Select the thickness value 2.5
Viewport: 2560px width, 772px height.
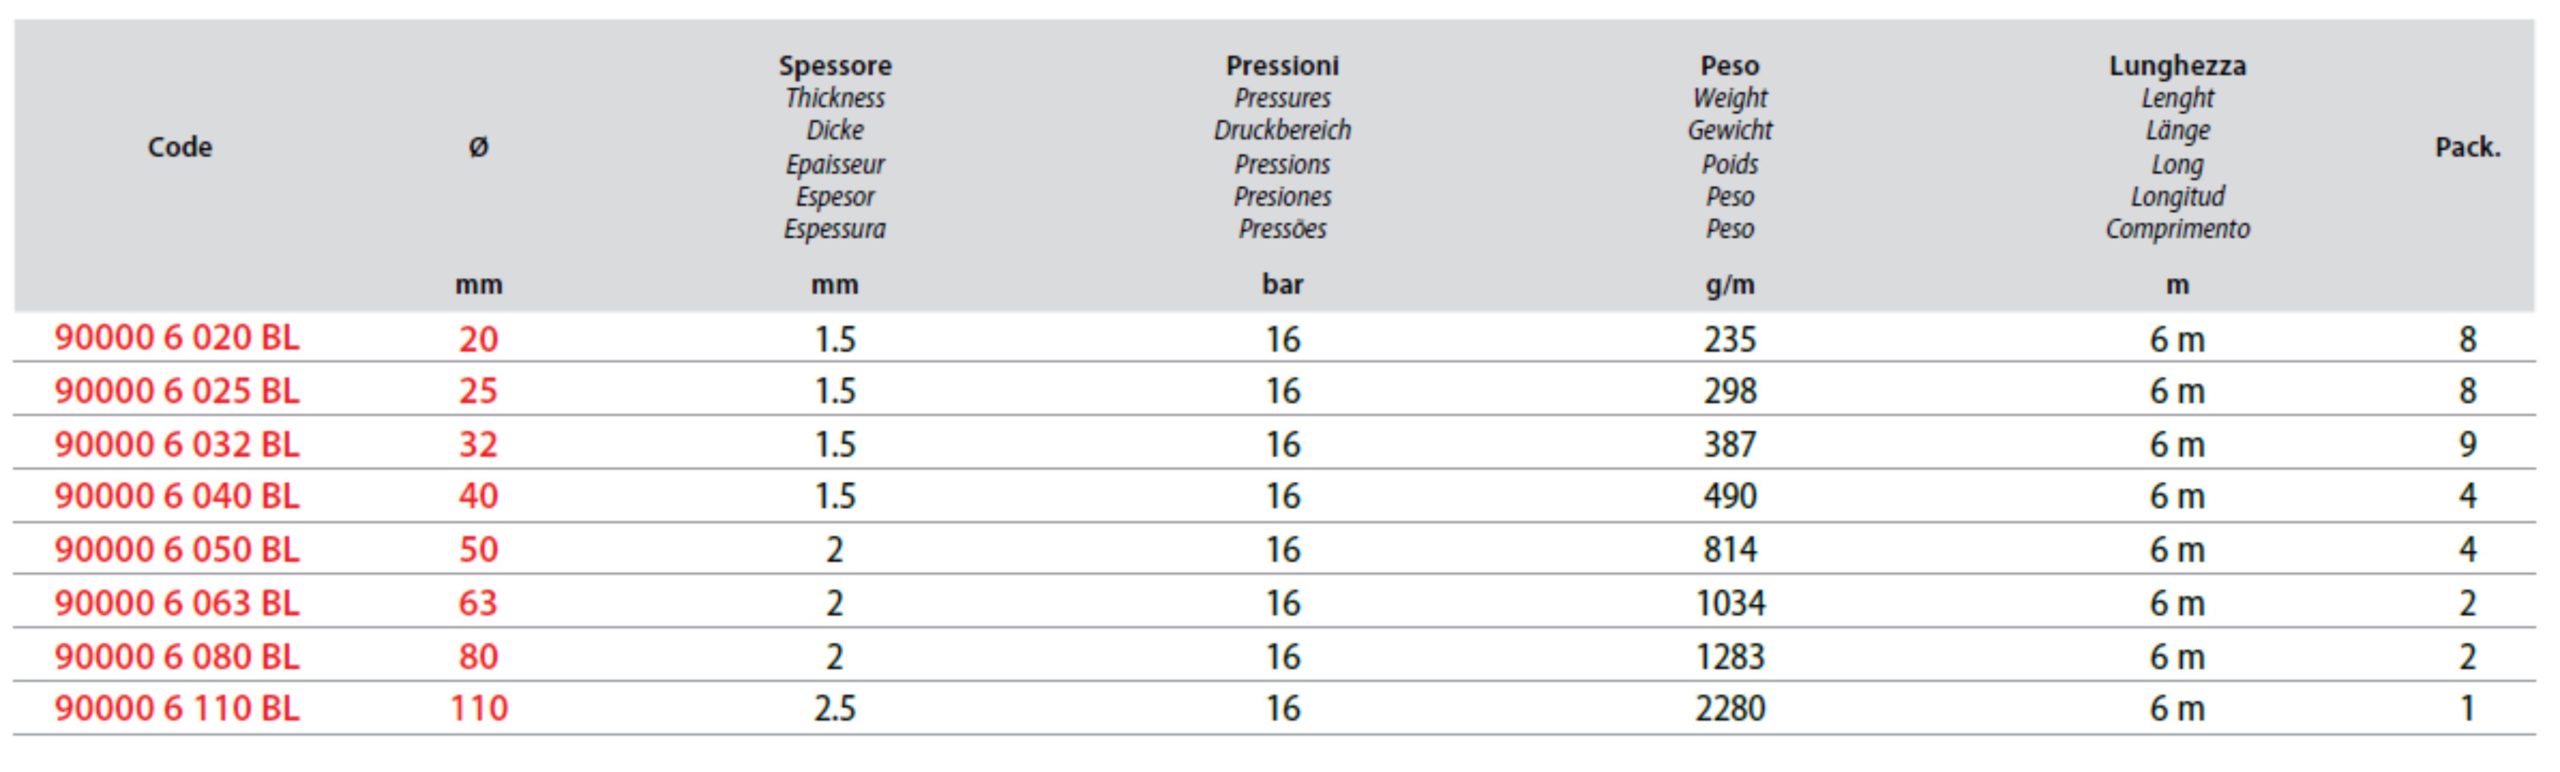pos(835,708)
